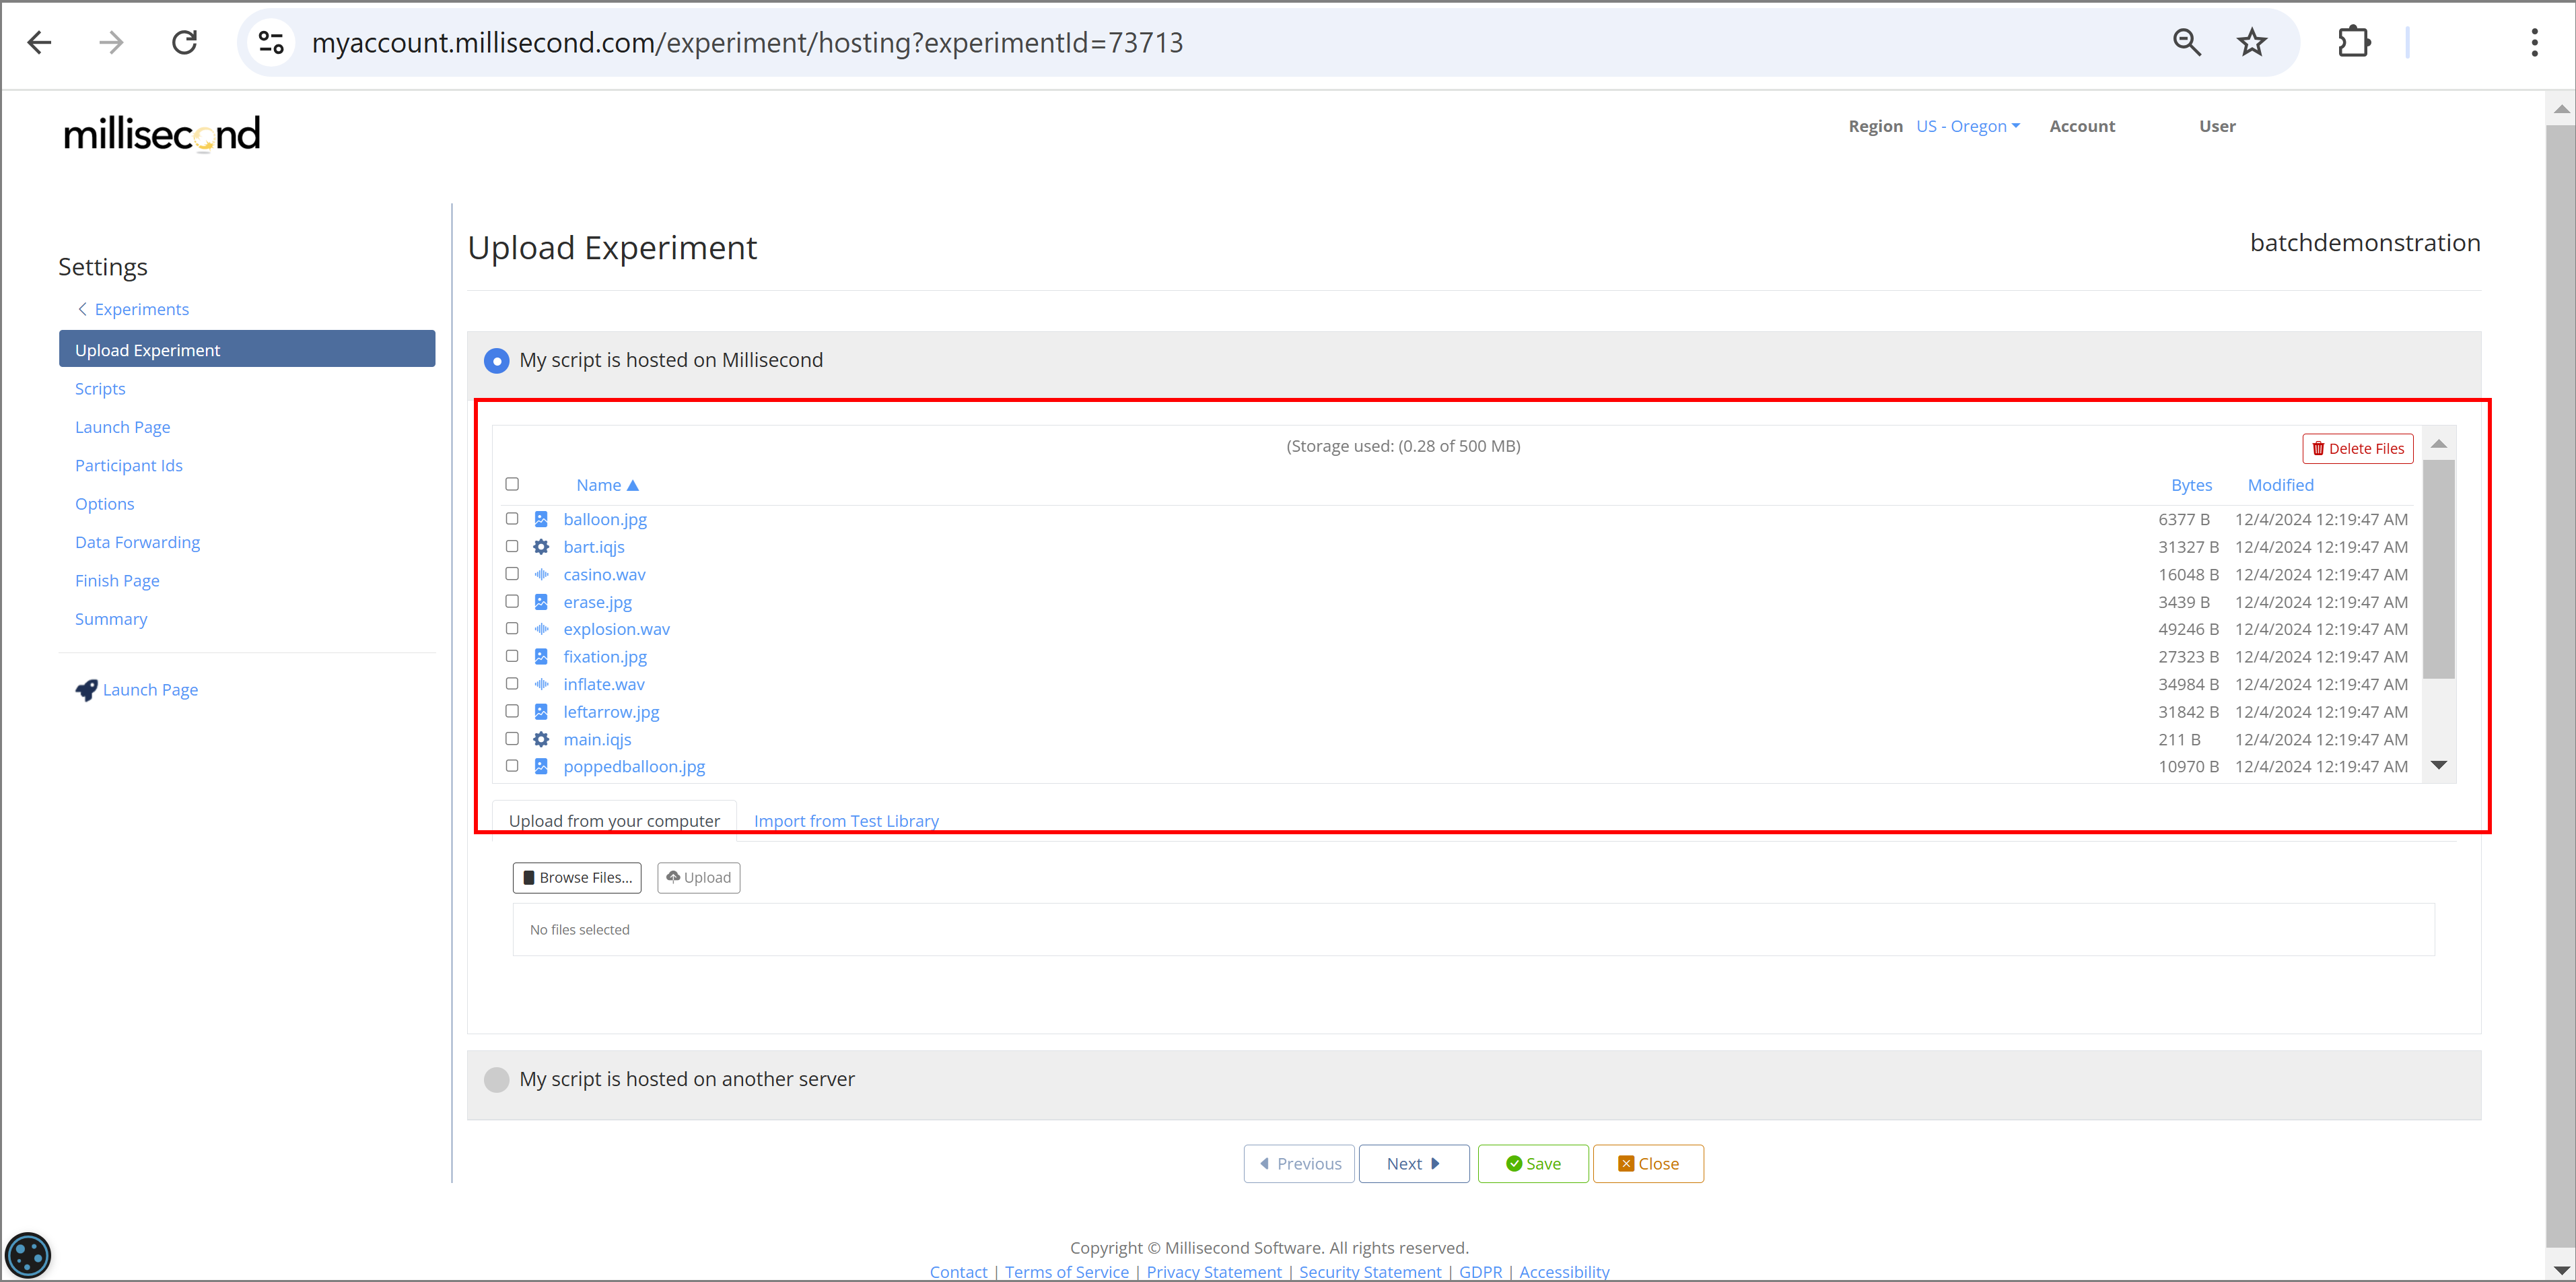Open the Summary settings page
The image size is (2576, 1282).
pos(111,619)
